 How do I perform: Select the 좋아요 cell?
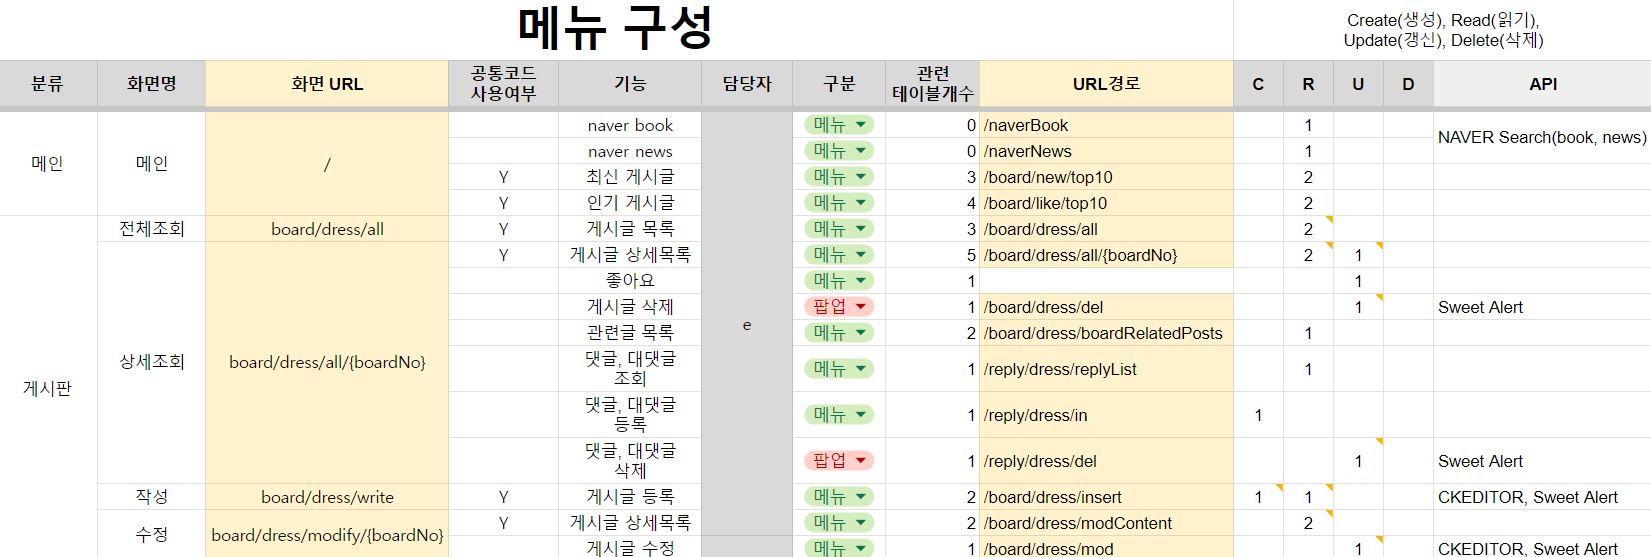point(630,281)
